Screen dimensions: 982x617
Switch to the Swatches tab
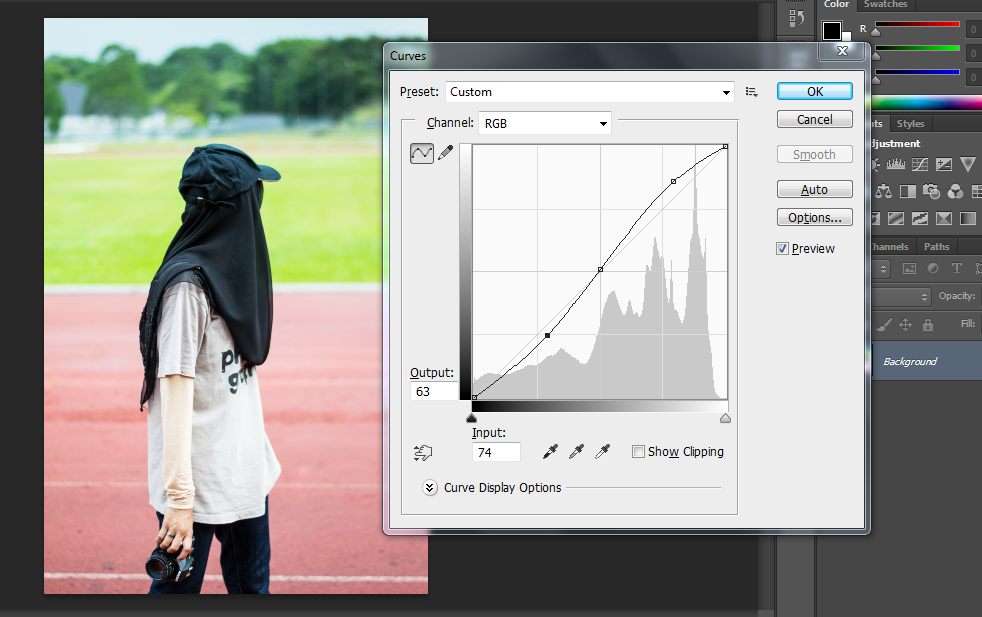[x=885, y=4]
